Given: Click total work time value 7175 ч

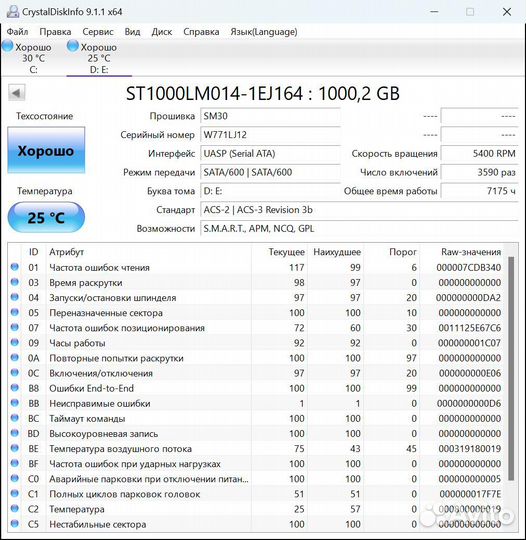Looking at the screenshot, I should tap(479, 191).
